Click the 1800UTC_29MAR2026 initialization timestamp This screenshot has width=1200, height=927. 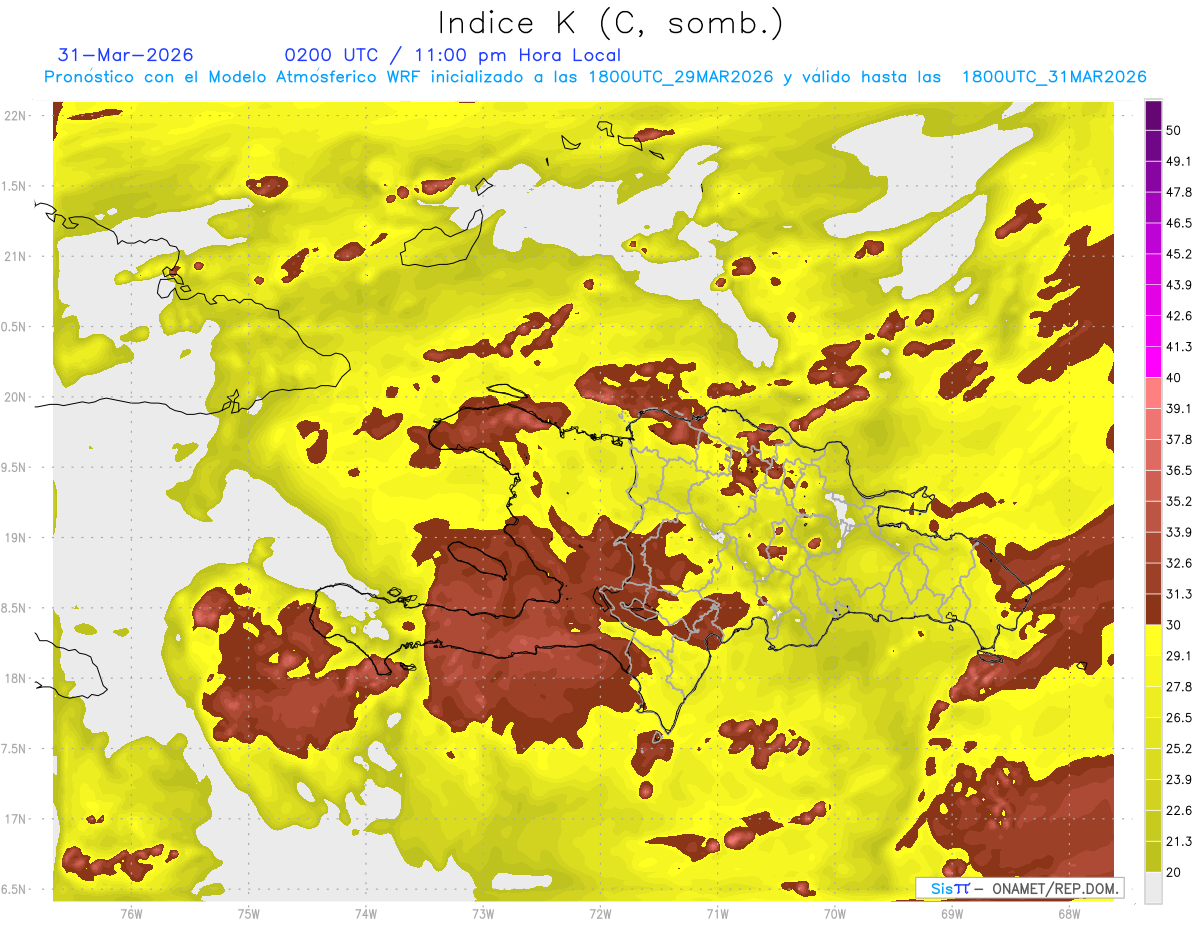tap(680, 77)
